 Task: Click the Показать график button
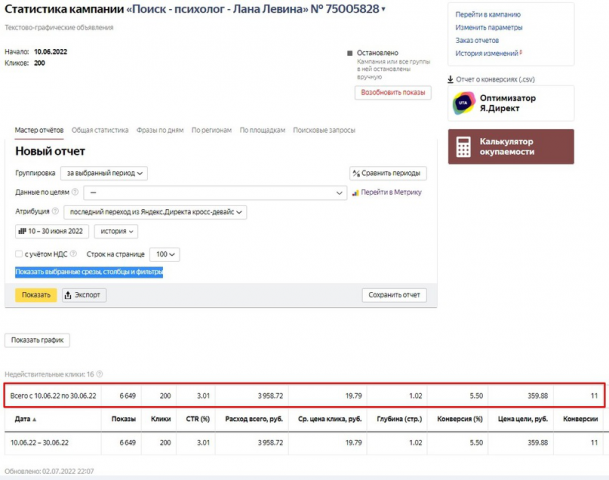[x=37, y=340]
